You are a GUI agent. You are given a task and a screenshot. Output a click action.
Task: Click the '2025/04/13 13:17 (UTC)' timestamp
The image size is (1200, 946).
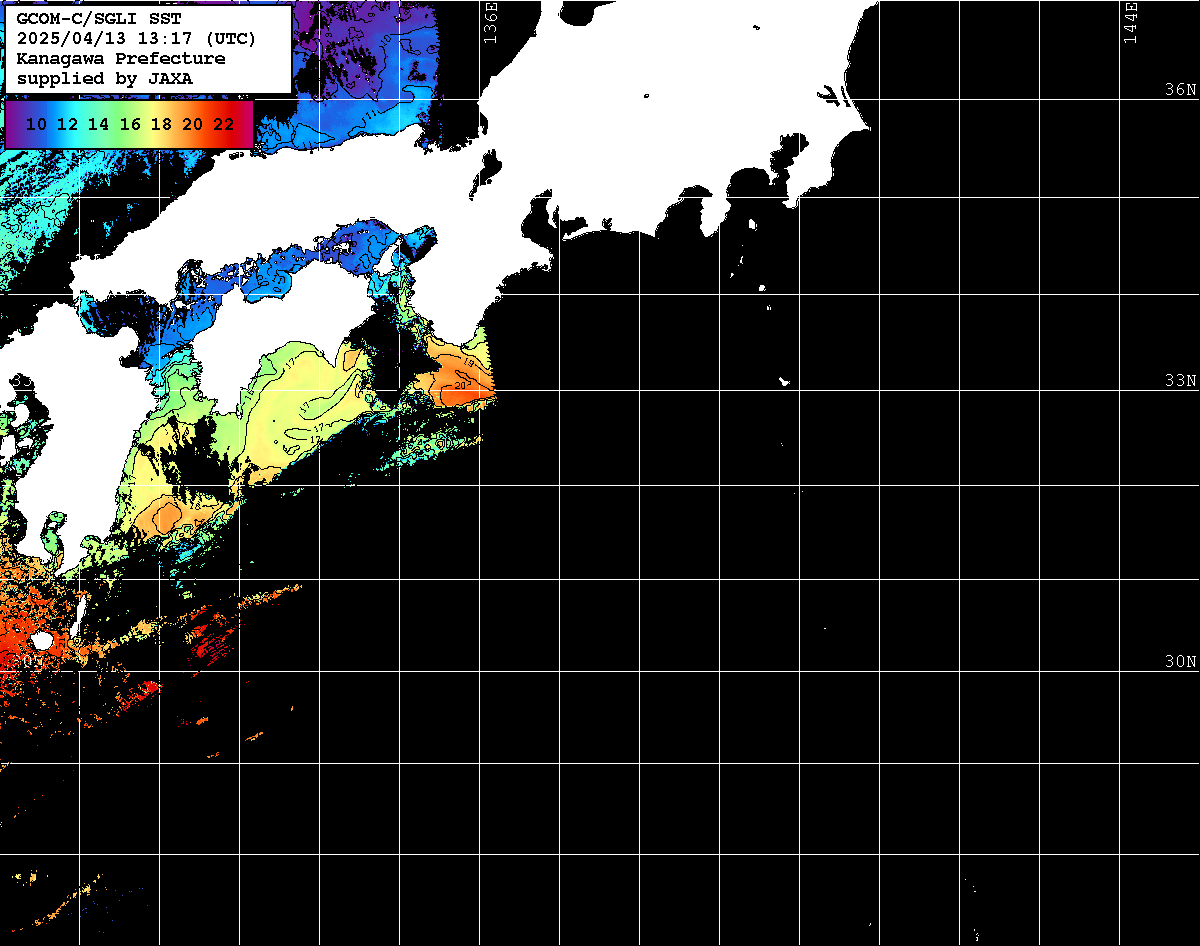tap(136, 39)
